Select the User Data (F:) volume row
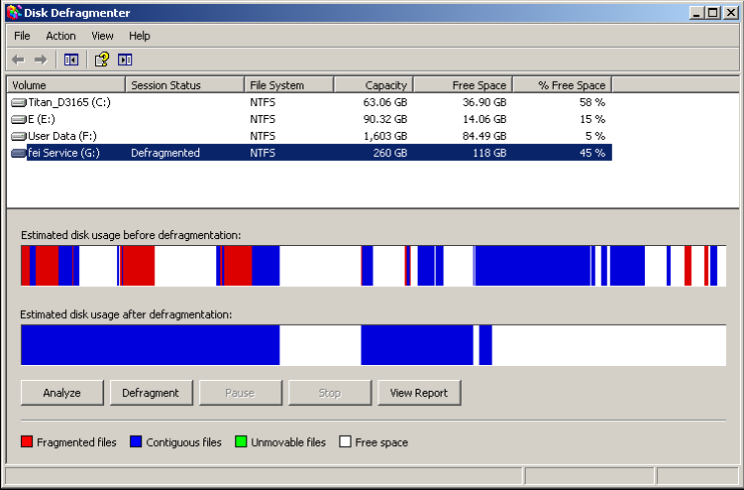744x490 pixels. 310,137
